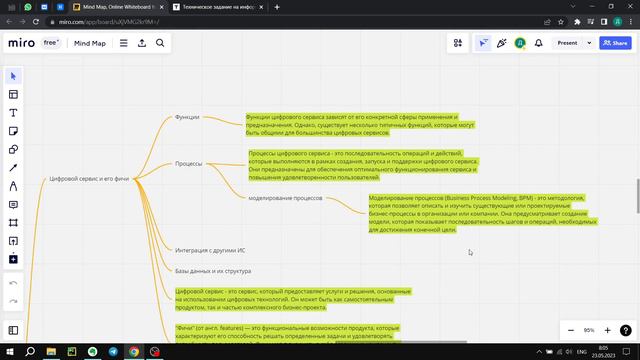Click the ENG language indicator

(x=582, y=351)
